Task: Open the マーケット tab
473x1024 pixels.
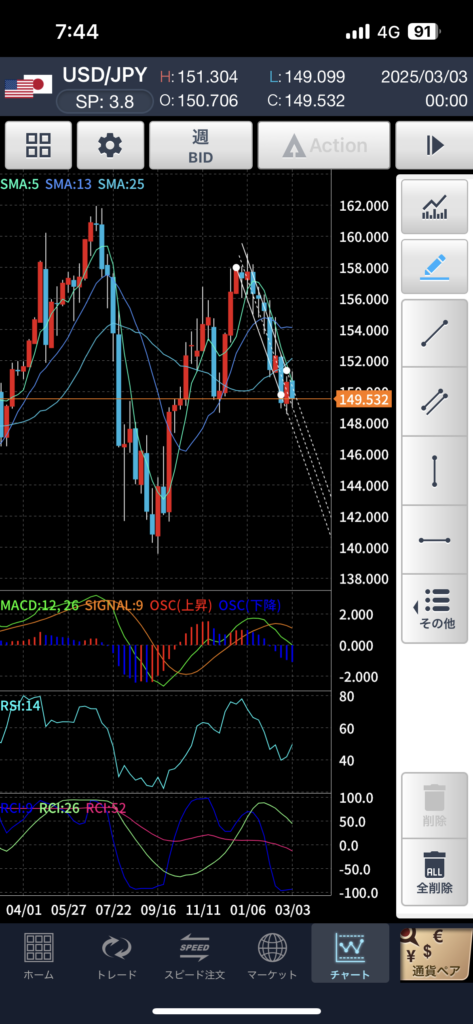Action: [x=272, y=955]
